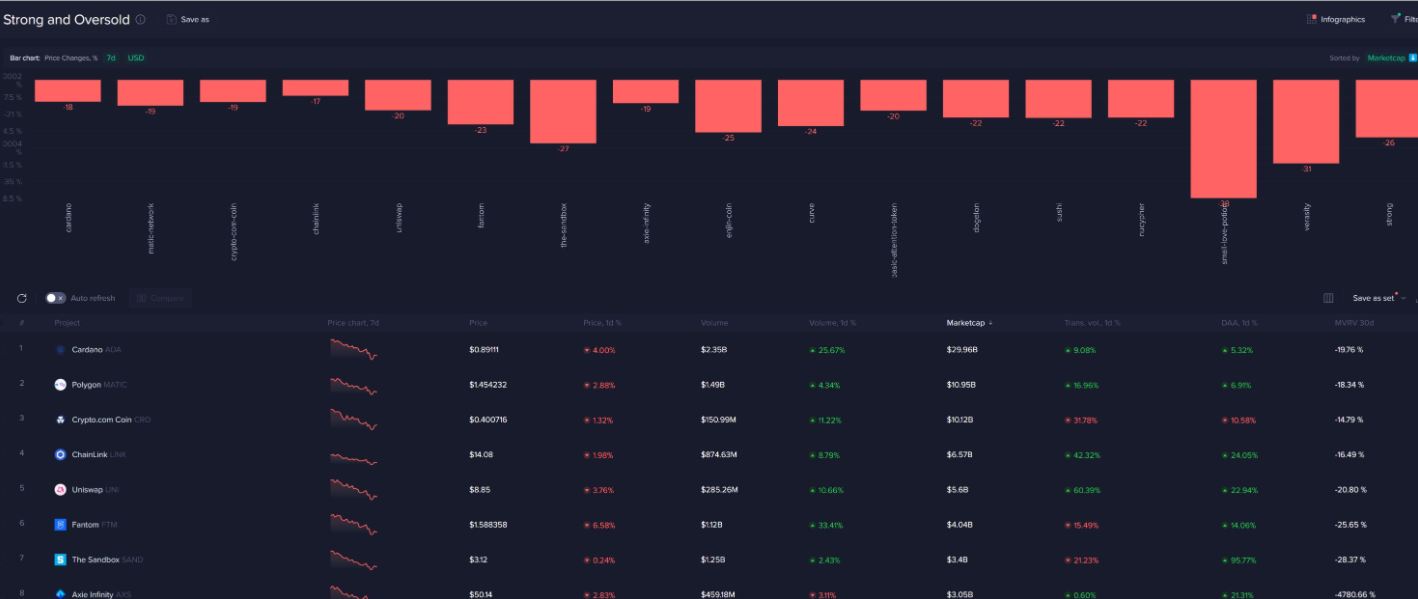Change the USD currency selector
The width and height of the screenshot is (1418, 599).
pos(136,58)
